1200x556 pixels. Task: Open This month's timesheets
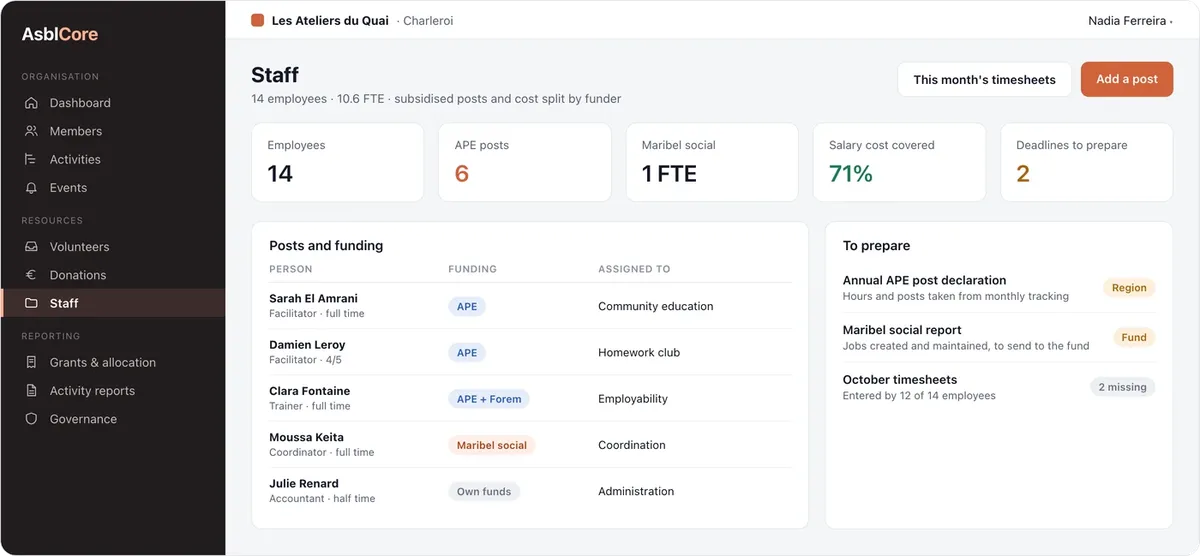point(984,79)
